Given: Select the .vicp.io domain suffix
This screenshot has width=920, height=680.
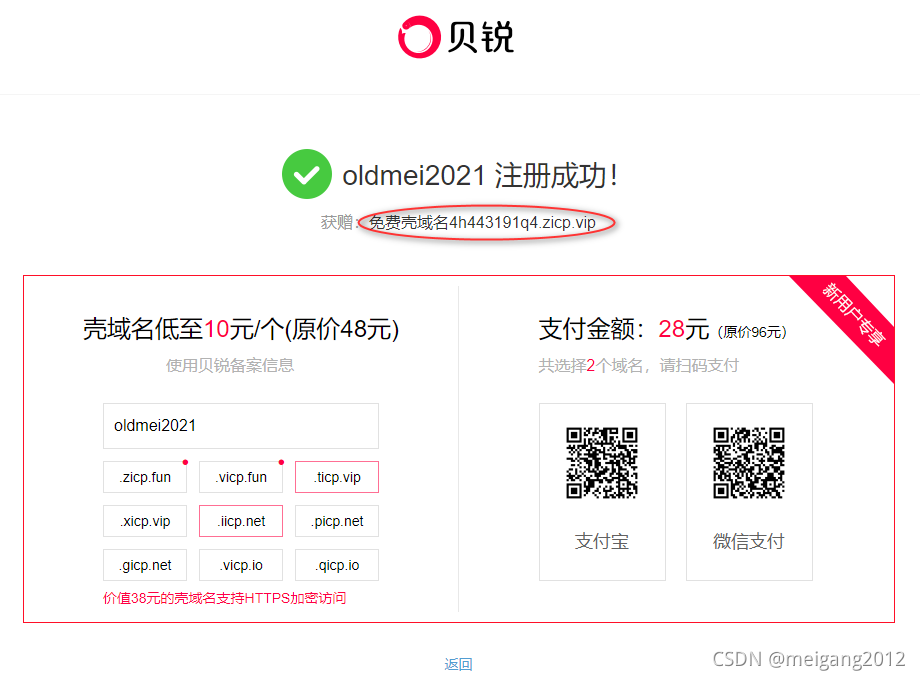Looking at the screenshot, I should [x=241, y=565].
